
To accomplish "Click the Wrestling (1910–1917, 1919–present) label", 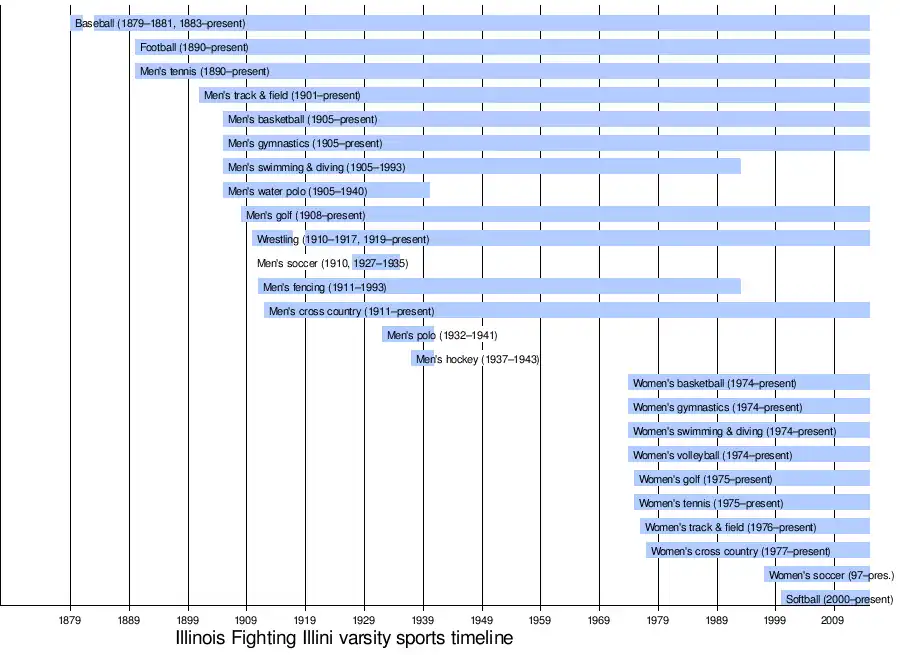I will tap(342, 239).
